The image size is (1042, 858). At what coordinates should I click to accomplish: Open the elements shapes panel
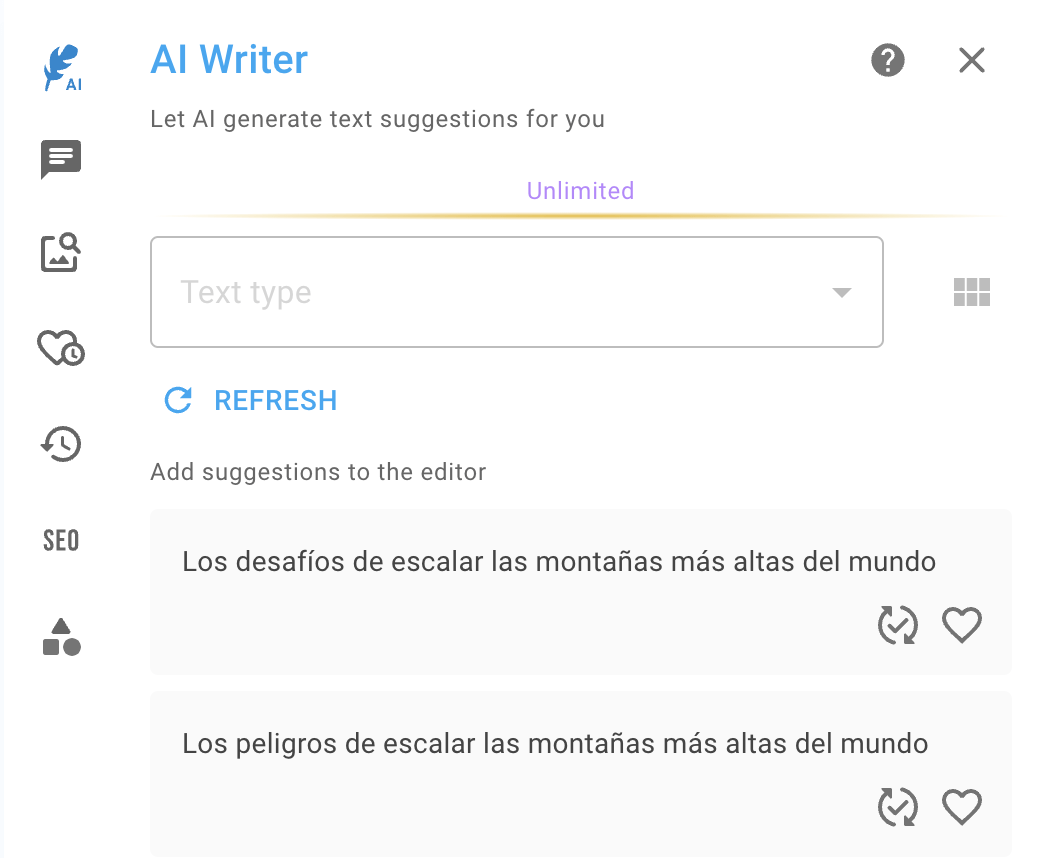(x=60, y=636)
